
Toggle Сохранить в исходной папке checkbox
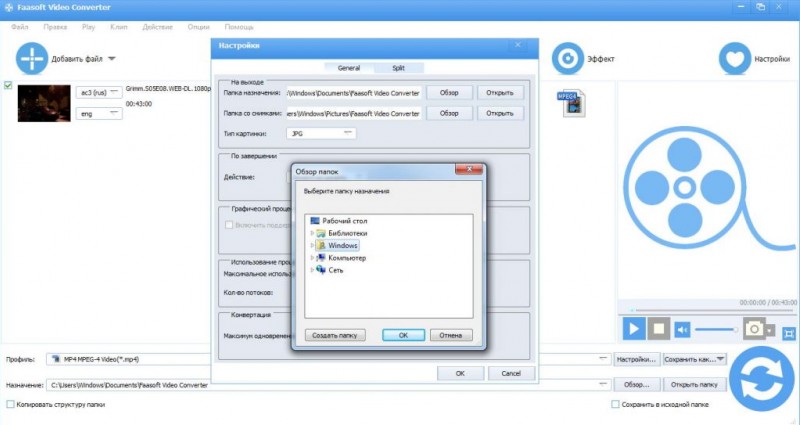coord(616,404)
